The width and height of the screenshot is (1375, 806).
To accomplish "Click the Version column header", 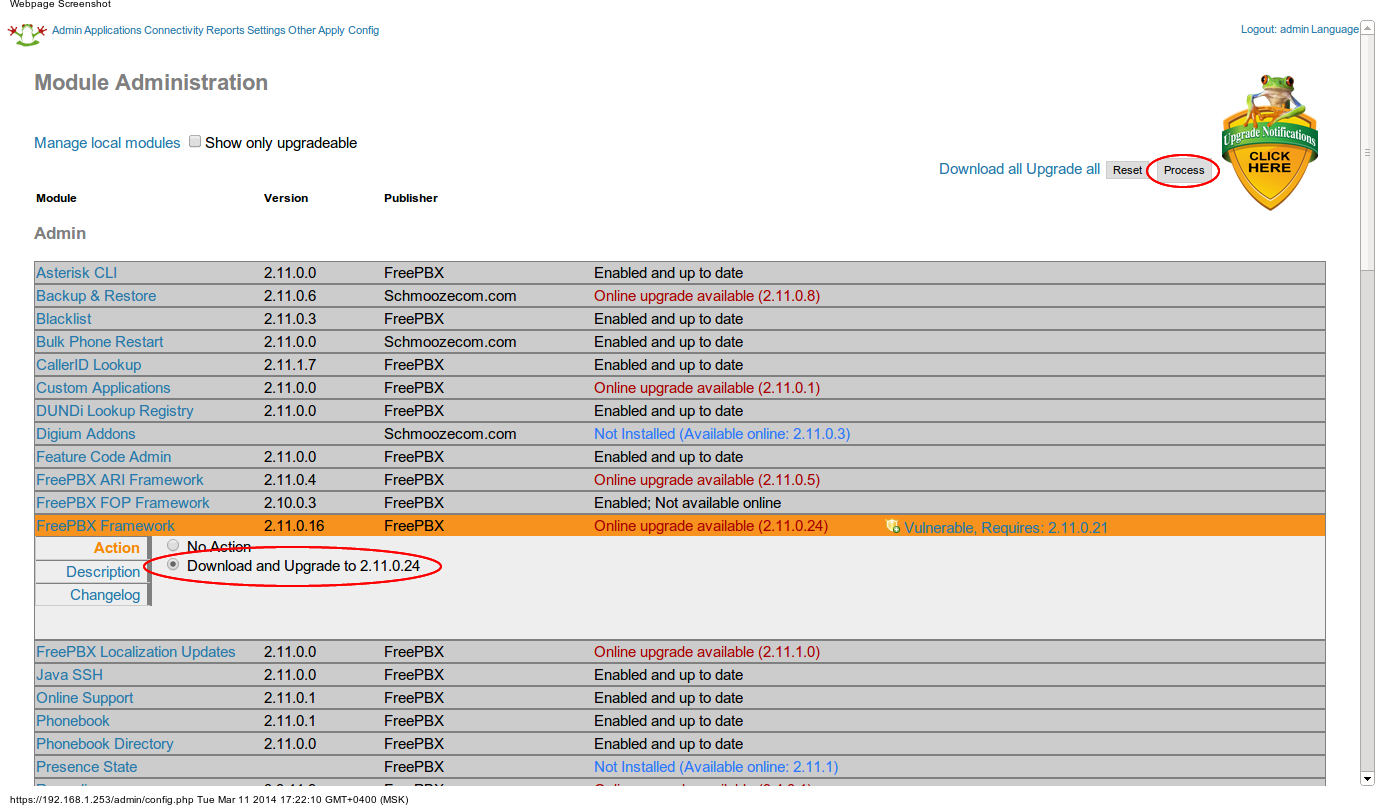I will (x=286, y=198).
